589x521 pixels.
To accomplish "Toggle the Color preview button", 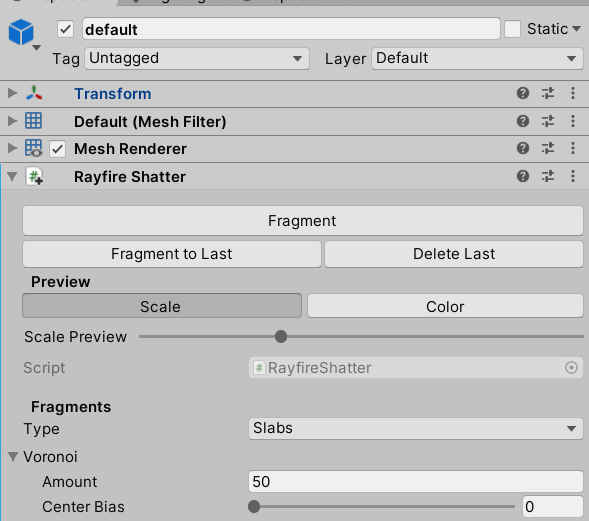I will tap(445, 306).
